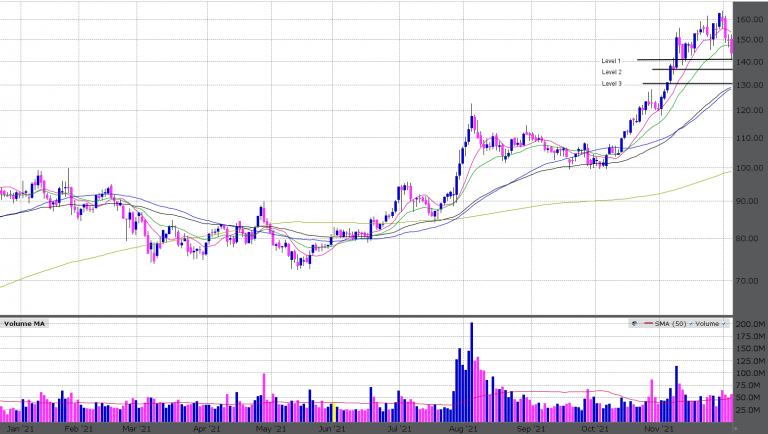The image size is (768, 434).
Task: Click the red SMA line swatch in legend
Action: click(647, 324)
